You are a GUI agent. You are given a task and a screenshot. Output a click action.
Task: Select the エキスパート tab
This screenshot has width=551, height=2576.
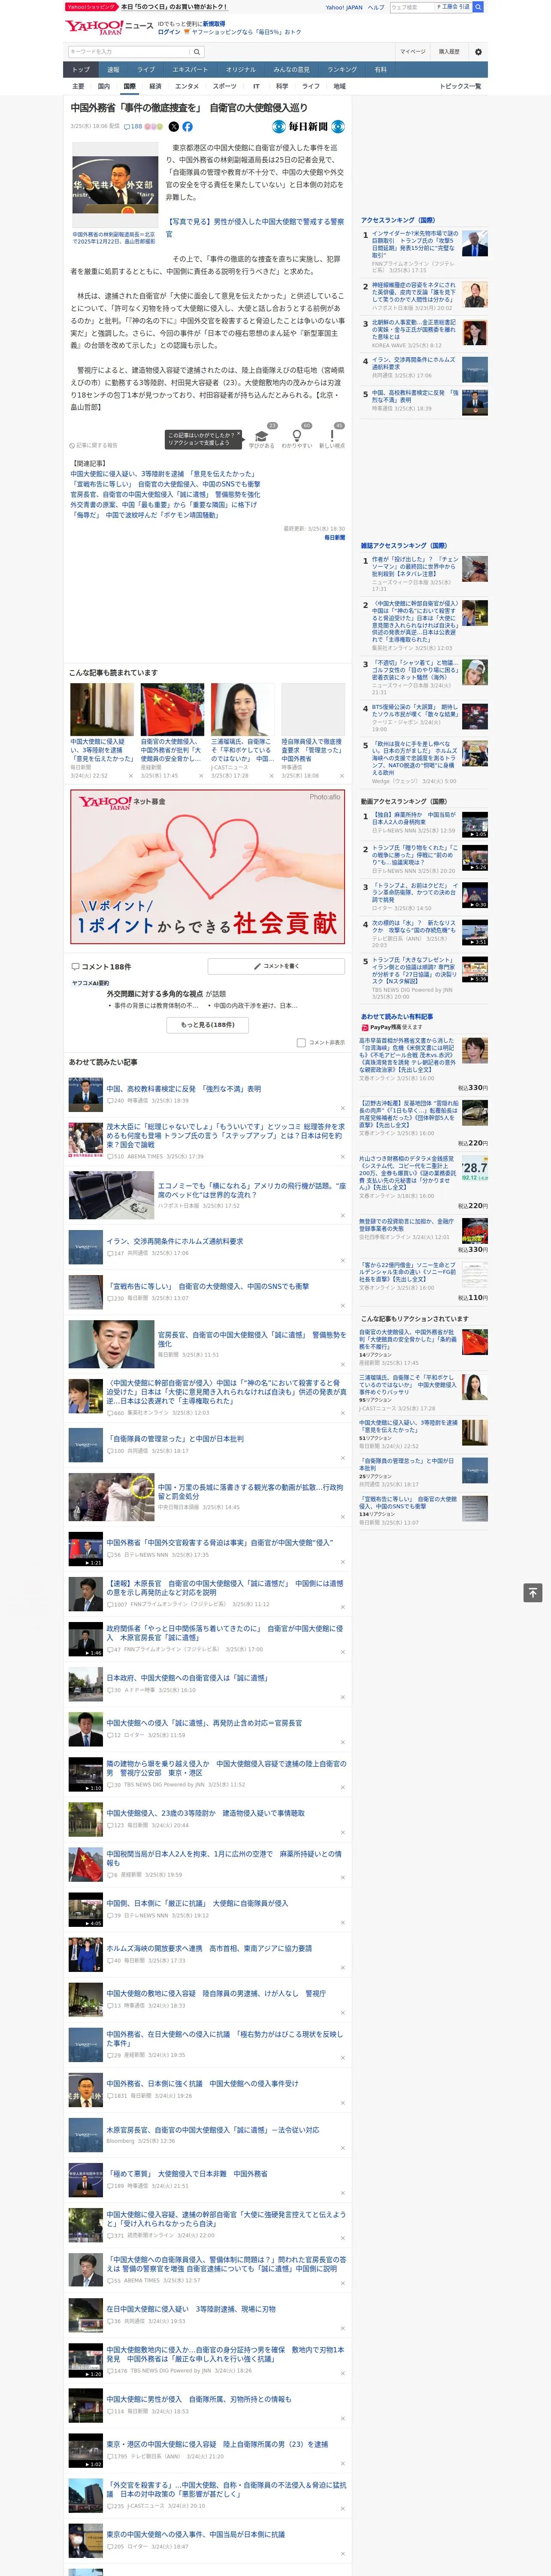click(190, 70)
